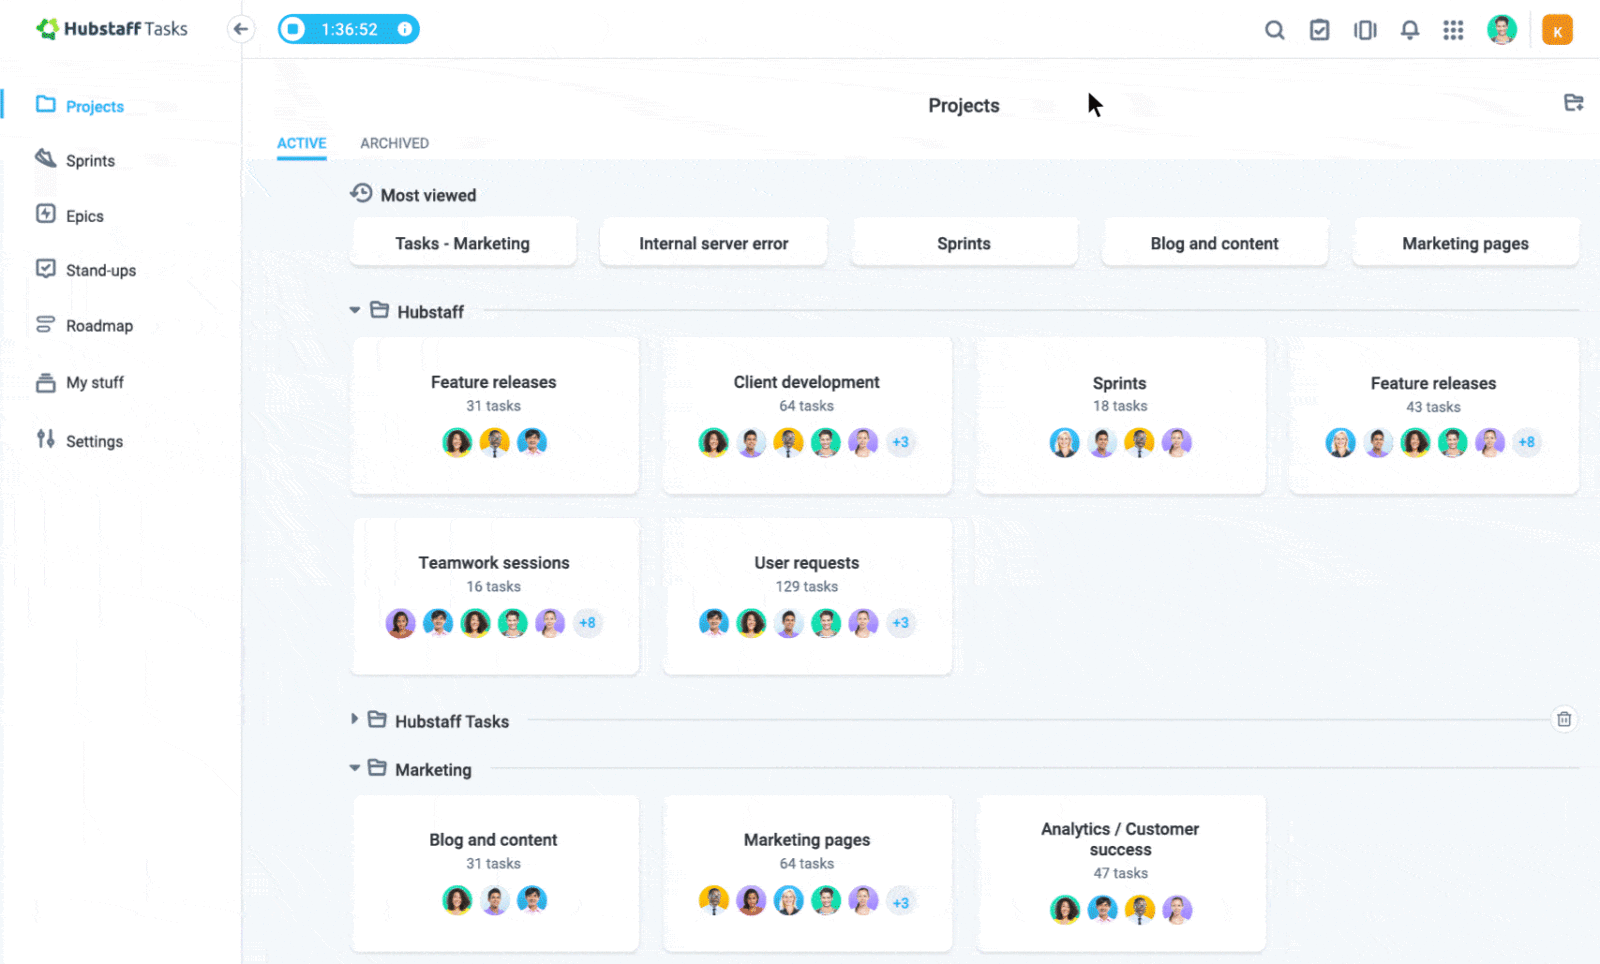Image resolution: width=1600 pixels, height=964 pixels.
Task: Open Analytics / Customer success project
Action: pos(1121,872)
